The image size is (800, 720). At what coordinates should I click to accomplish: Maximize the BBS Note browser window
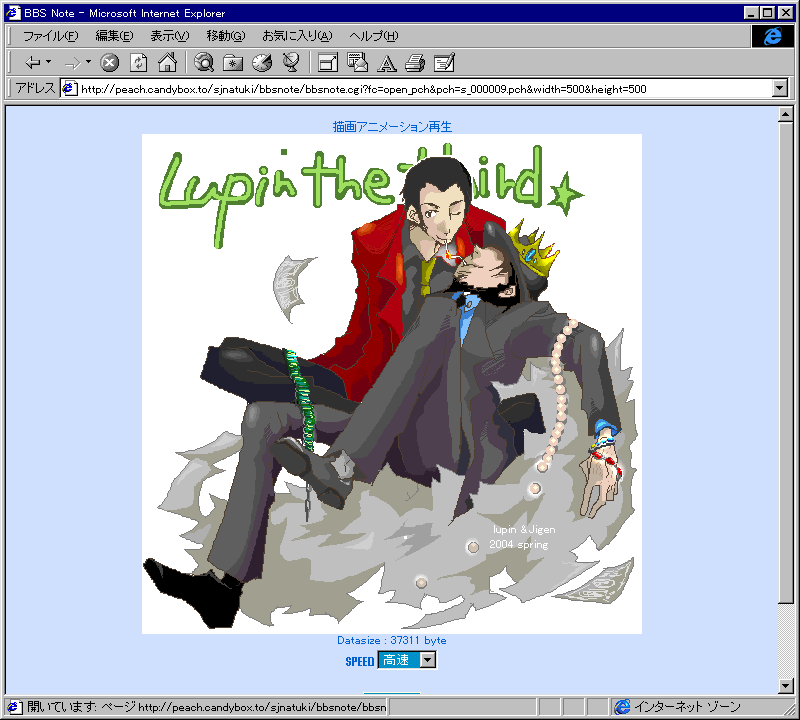pyautogui.click(x=767, y=13)
